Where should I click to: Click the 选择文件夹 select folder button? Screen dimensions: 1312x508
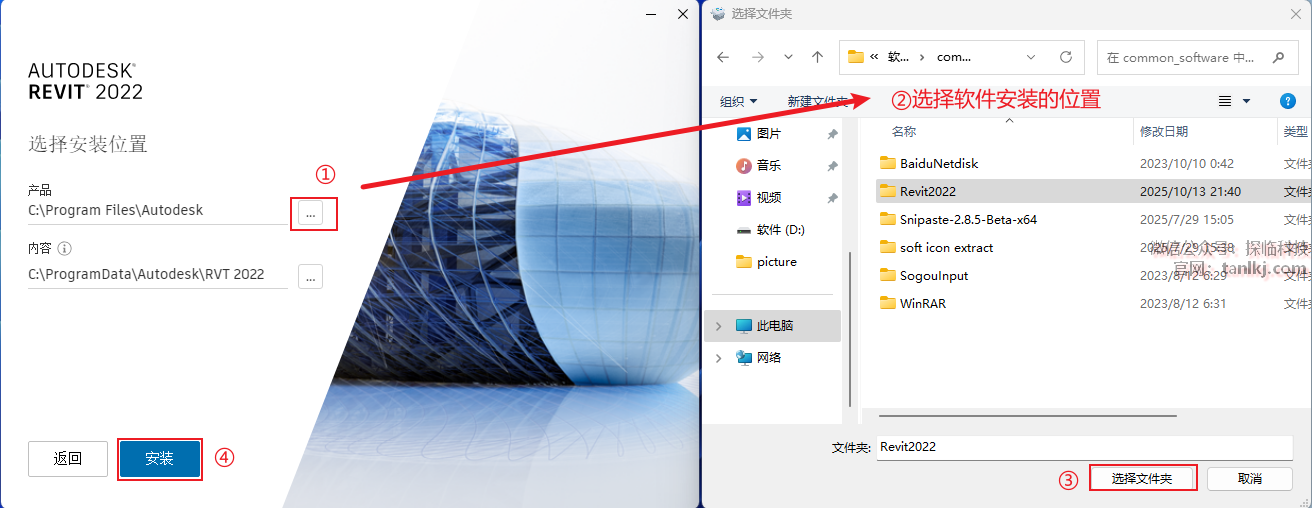(x=1142, y=479)
